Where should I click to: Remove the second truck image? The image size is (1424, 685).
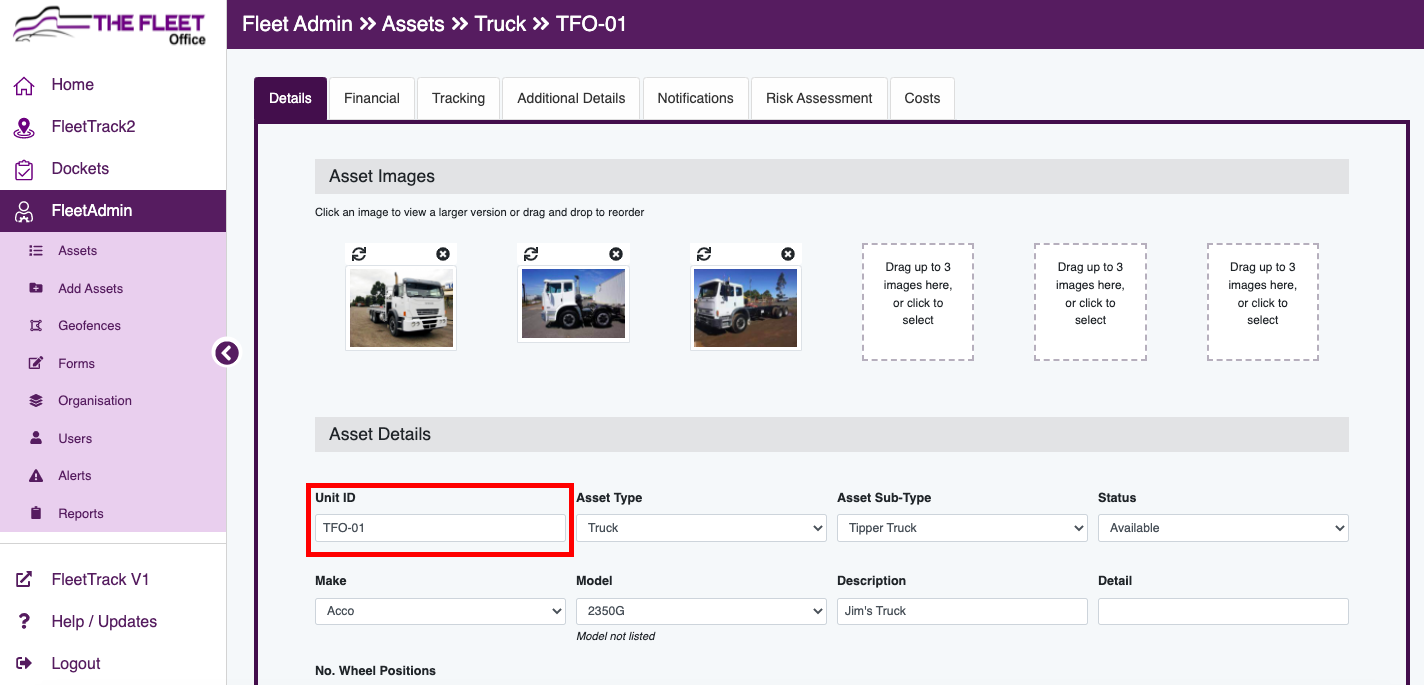coord(616,254)
